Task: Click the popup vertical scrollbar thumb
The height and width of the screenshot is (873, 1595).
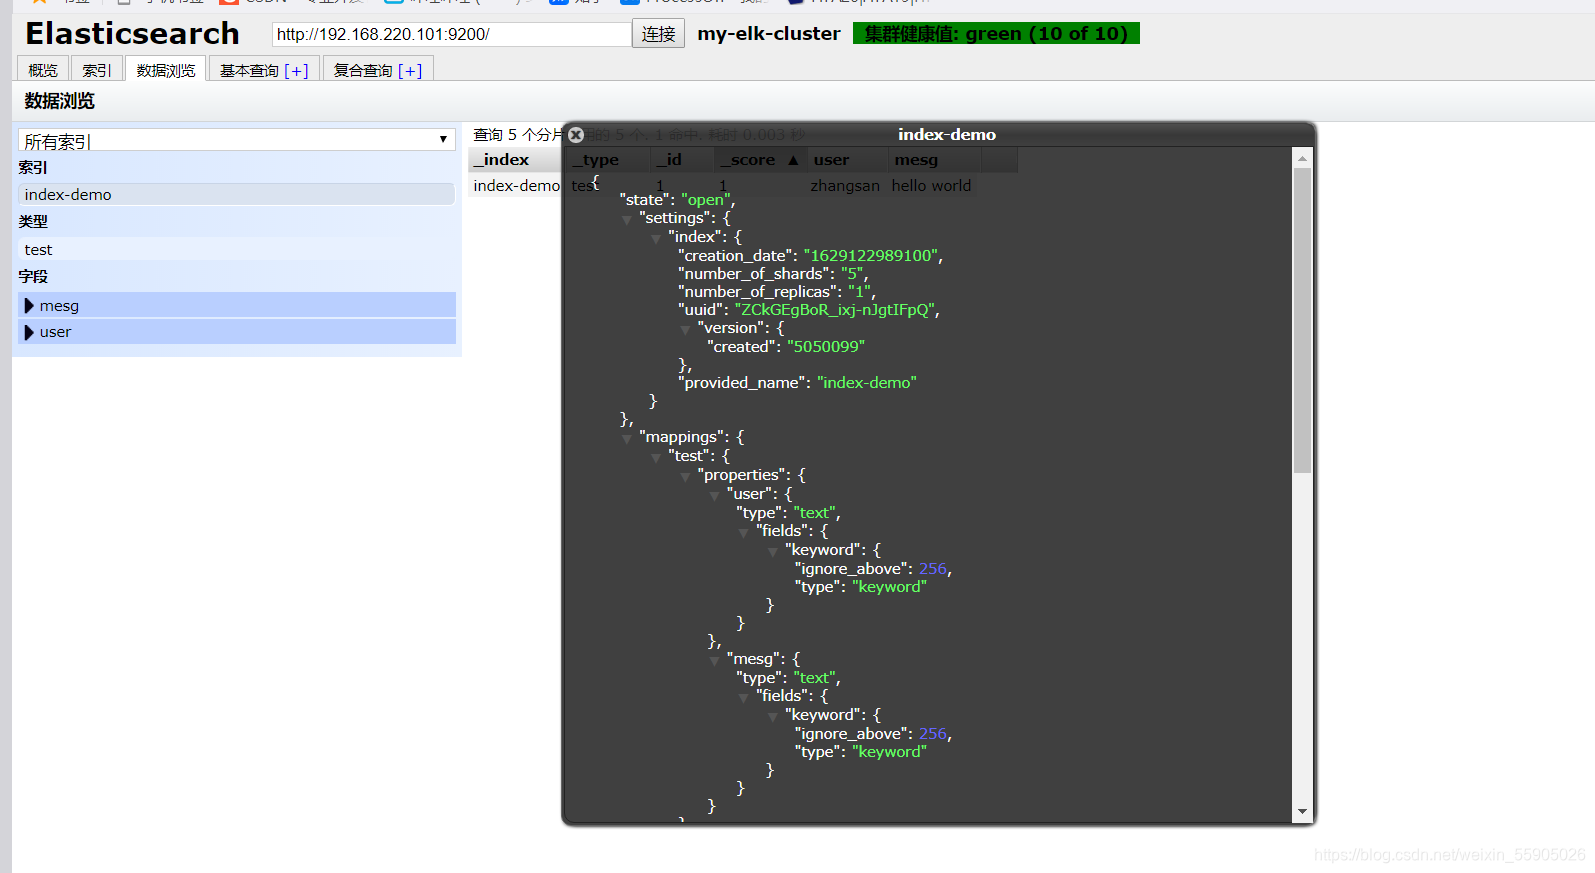Action: [x=1302, y=320]
